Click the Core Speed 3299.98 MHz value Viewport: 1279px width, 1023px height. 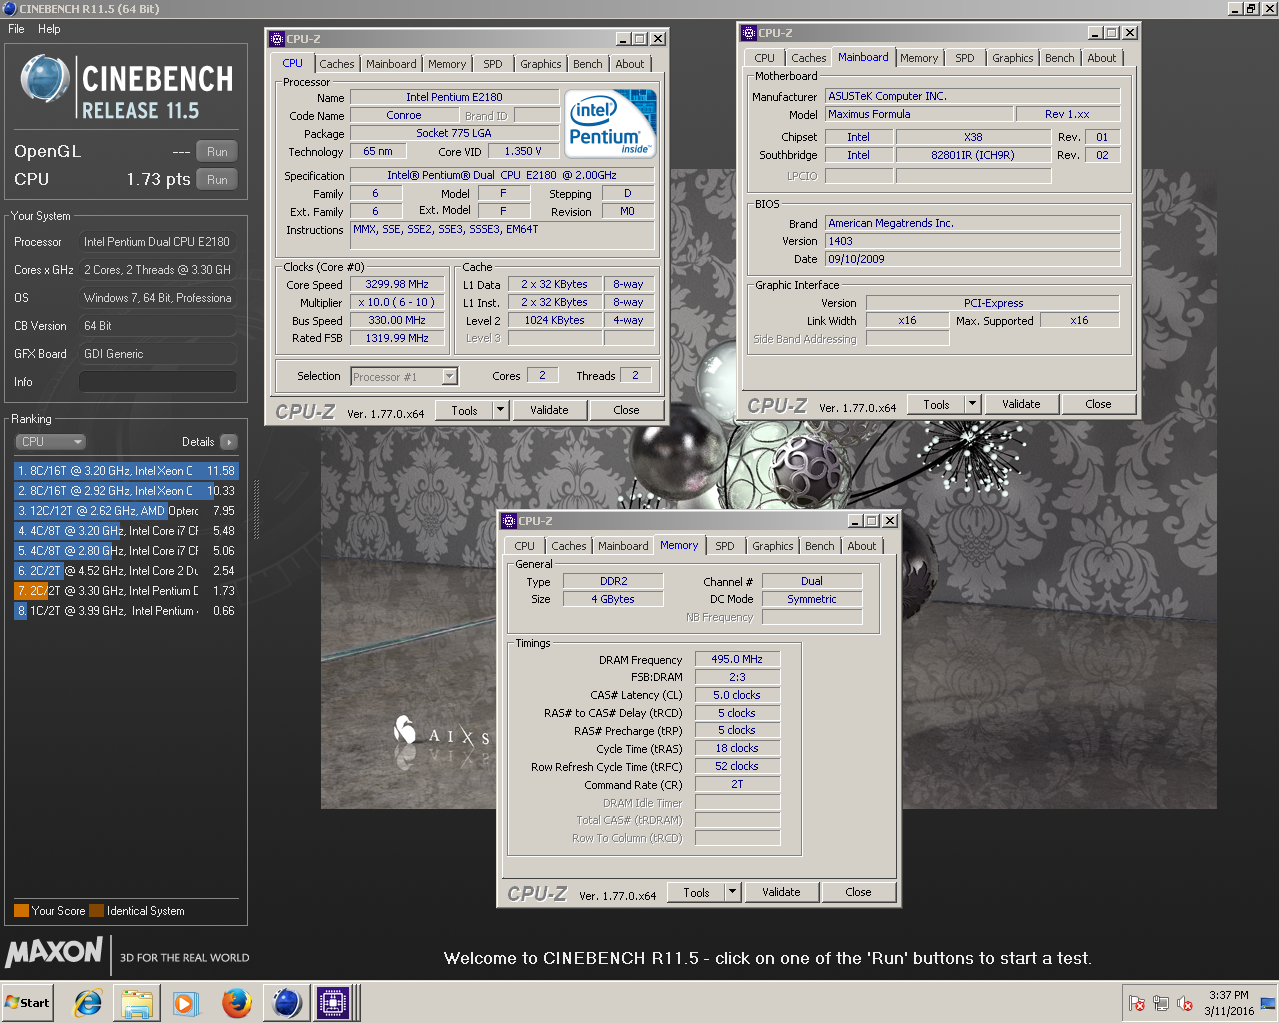[397, 285]
